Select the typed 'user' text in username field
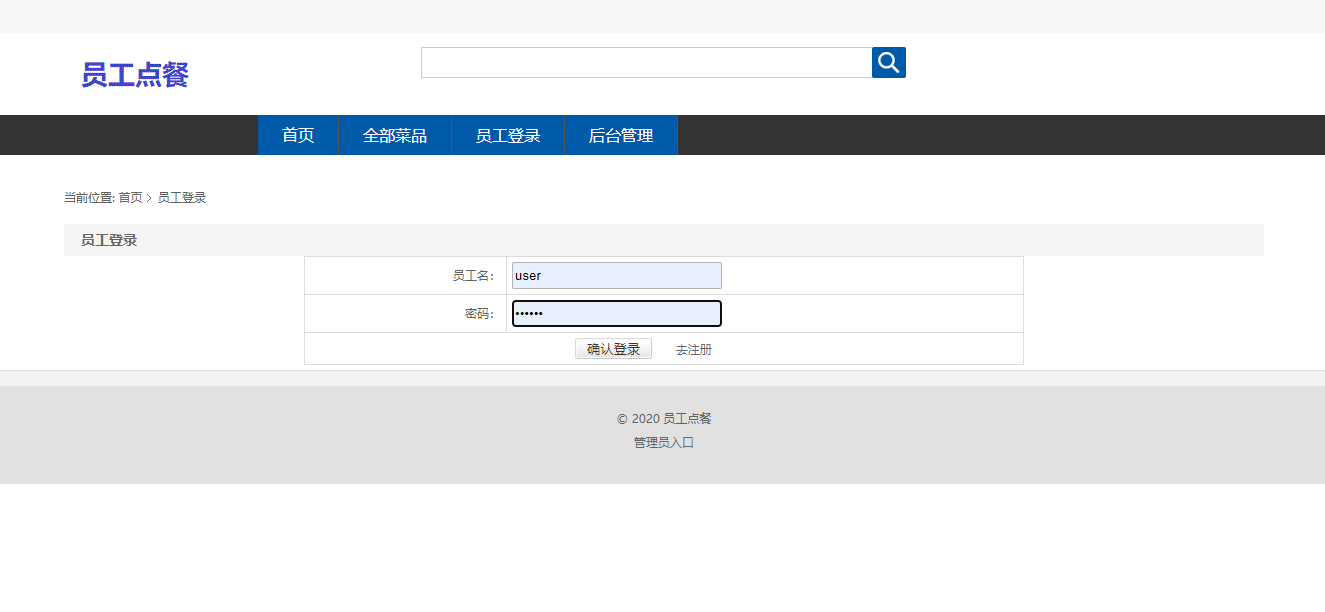 point(528,275)
